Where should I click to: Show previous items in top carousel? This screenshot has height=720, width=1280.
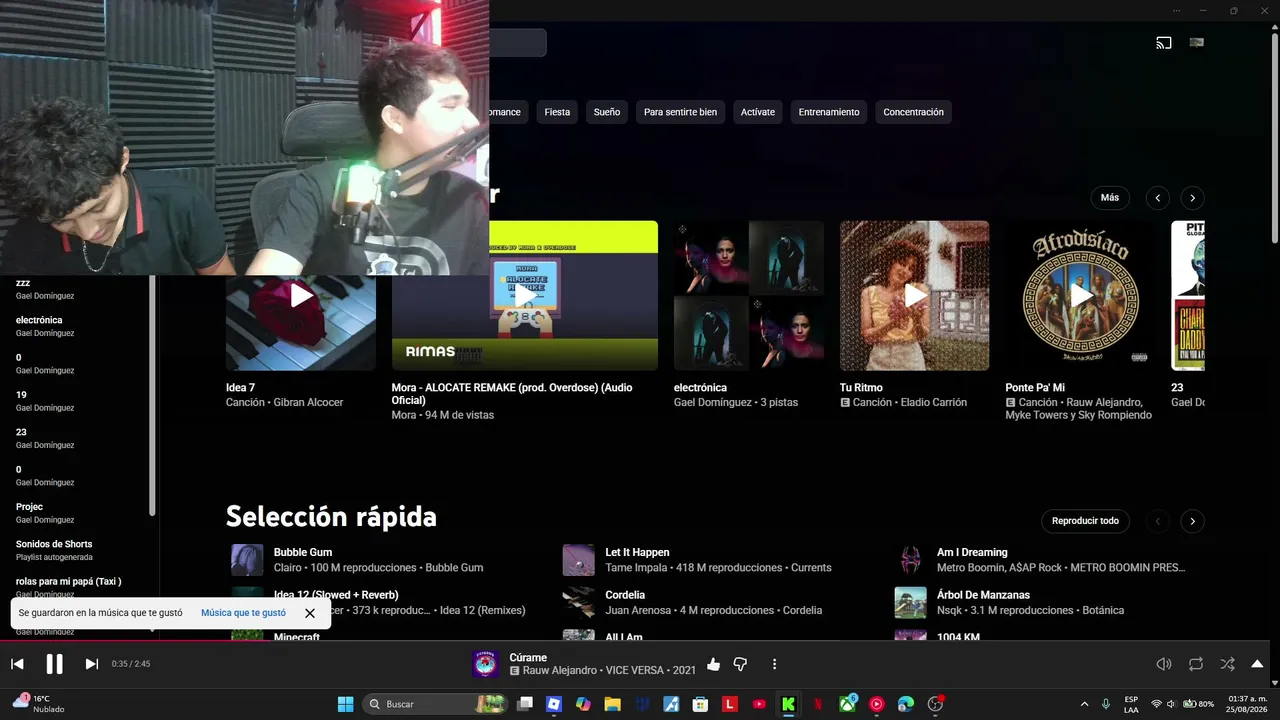click(x=1157, y=198)
